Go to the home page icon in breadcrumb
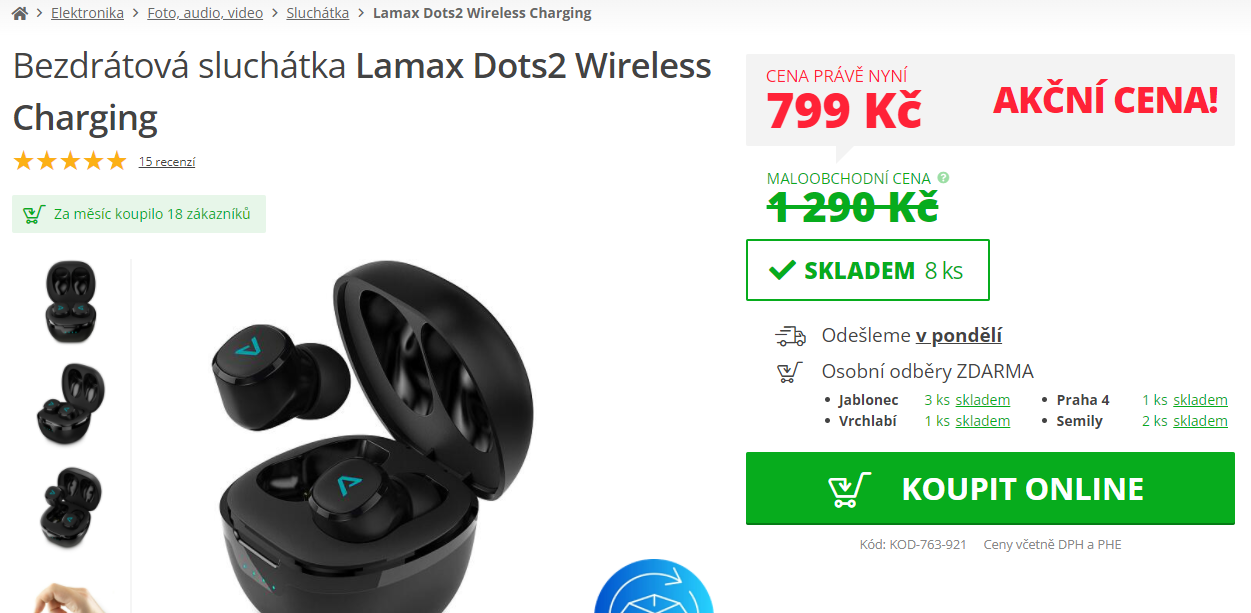This screenshot has height=613, width=1251. point(20,13)
